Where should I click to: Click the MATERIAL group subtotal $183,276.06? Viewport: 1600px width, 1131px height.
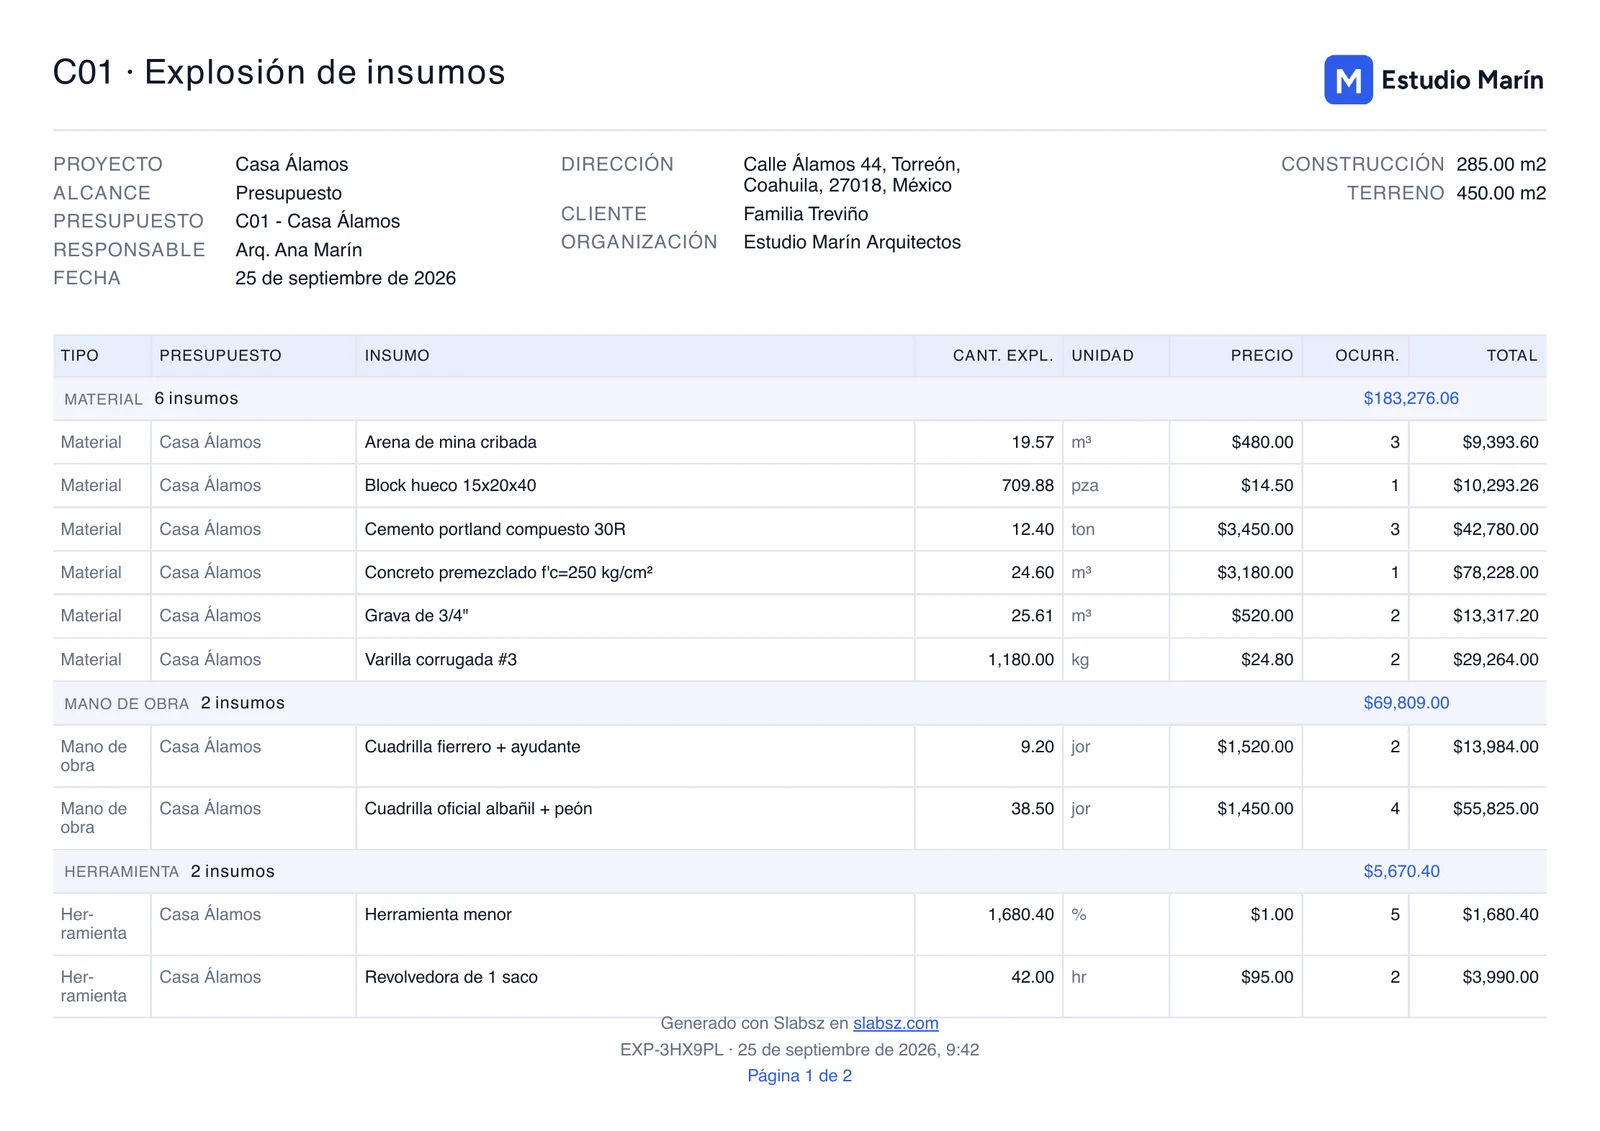(x=1411, y=398)
